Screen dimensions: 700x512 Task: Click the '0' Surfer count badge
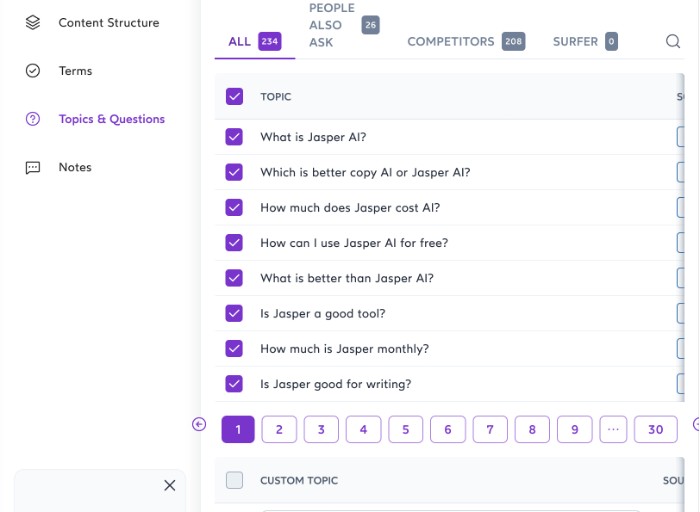pyautogui.click(x=612, y=42)
